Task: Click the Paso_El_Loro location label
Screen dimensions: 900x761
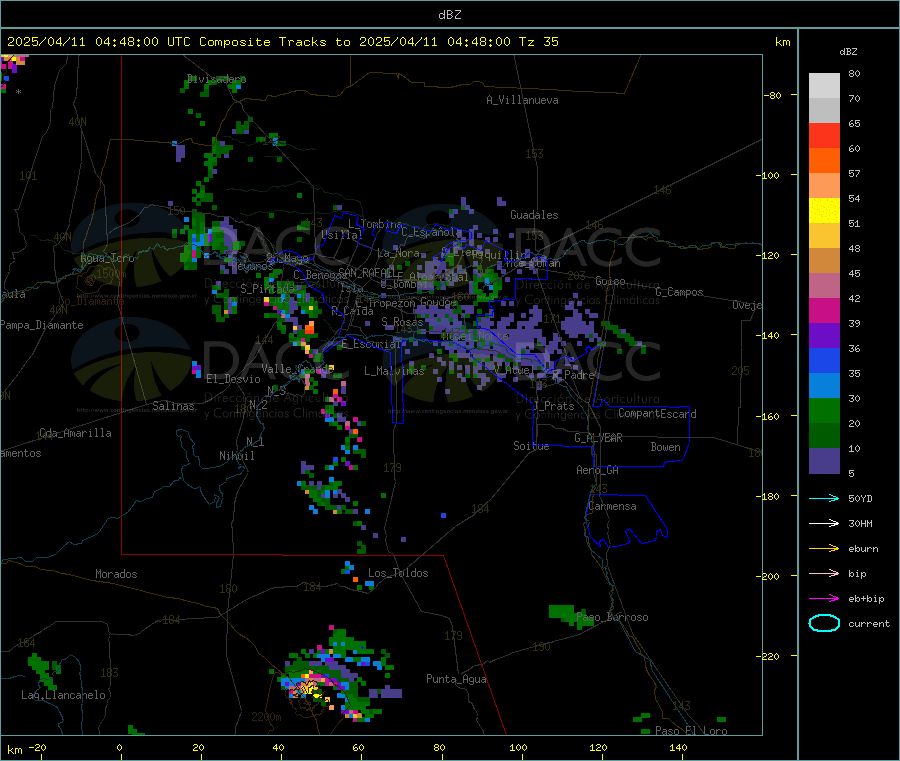Action: tap(691, 731)
